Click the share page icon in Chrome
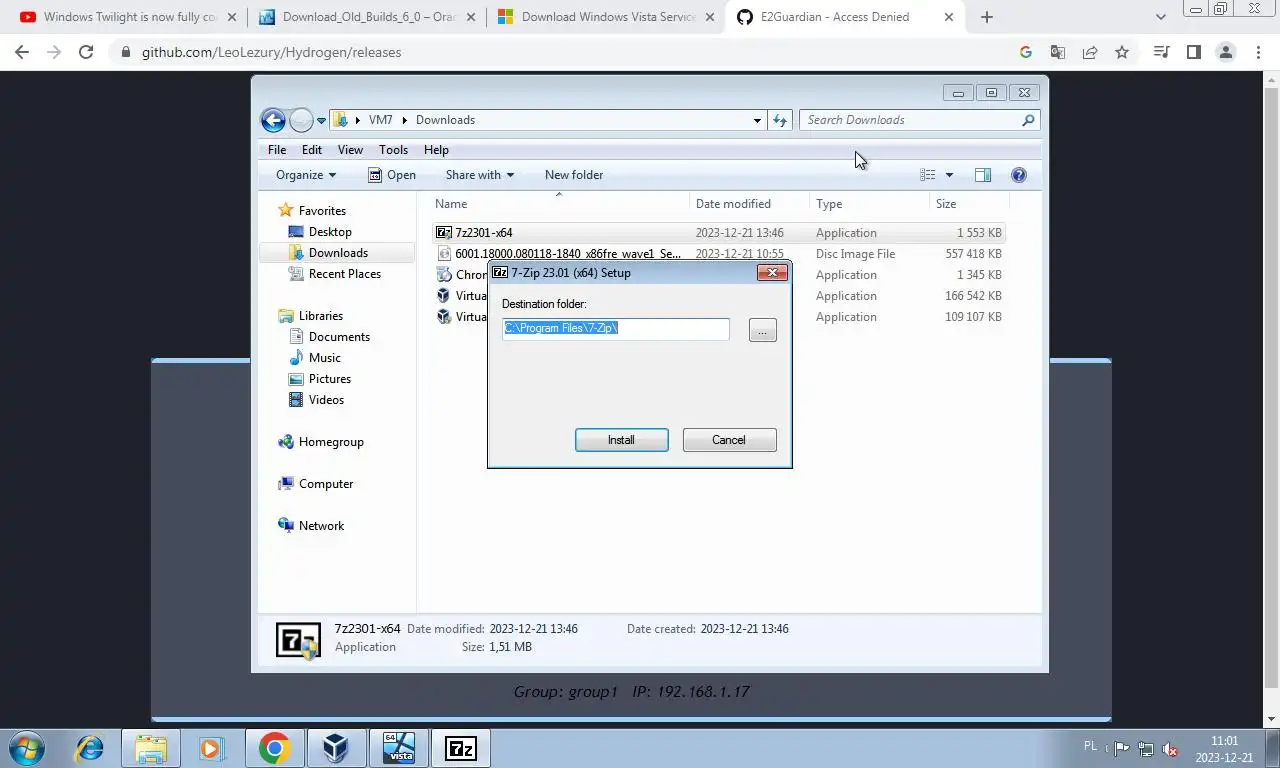 click(1090, 52)
